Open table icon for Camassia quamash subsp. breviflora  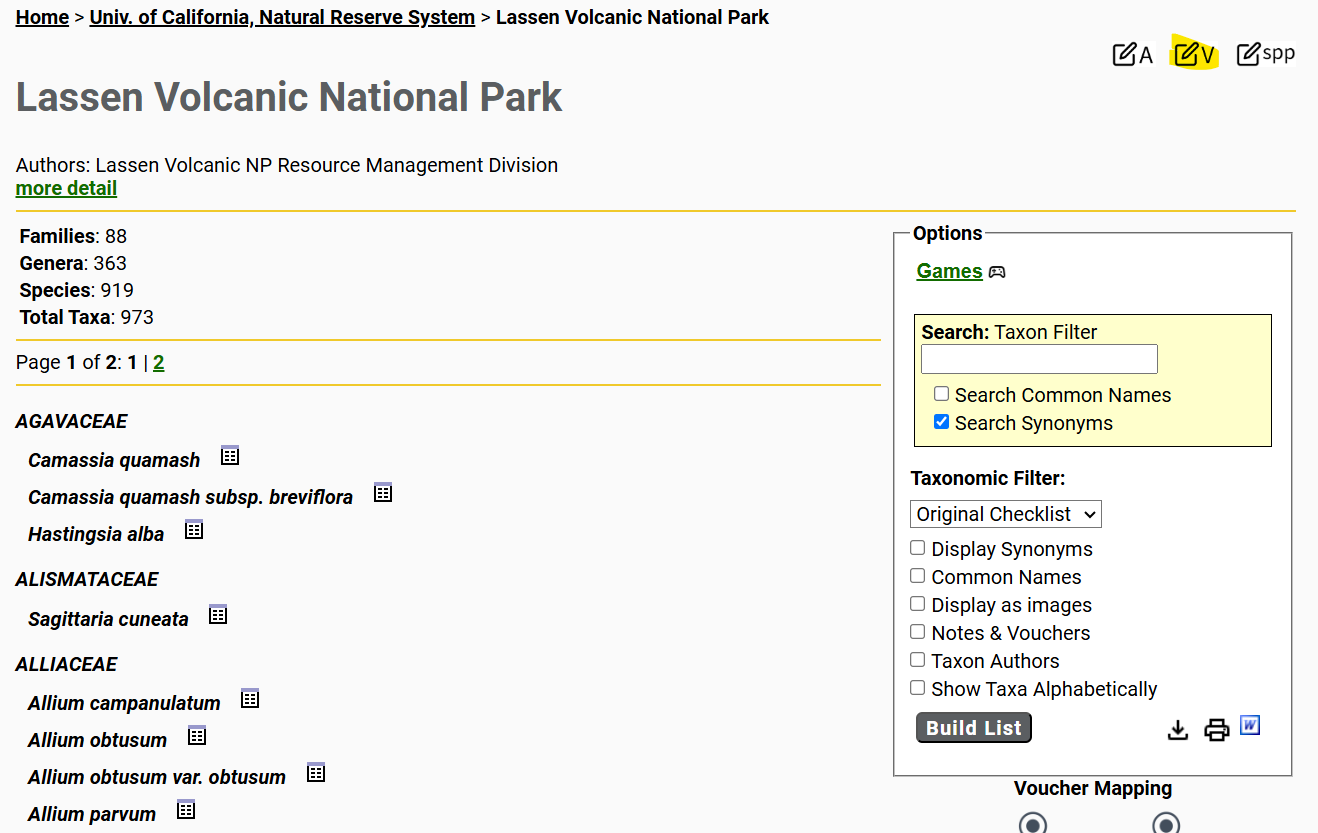click(x=383, y=493)
